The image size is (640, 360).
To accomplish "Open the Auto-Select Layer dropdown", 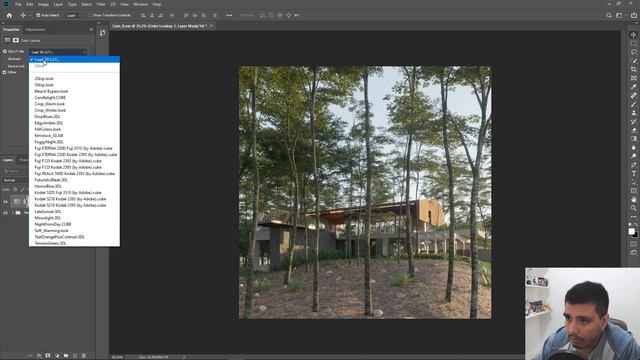I will pyautogui.click(x=73, y=15).
